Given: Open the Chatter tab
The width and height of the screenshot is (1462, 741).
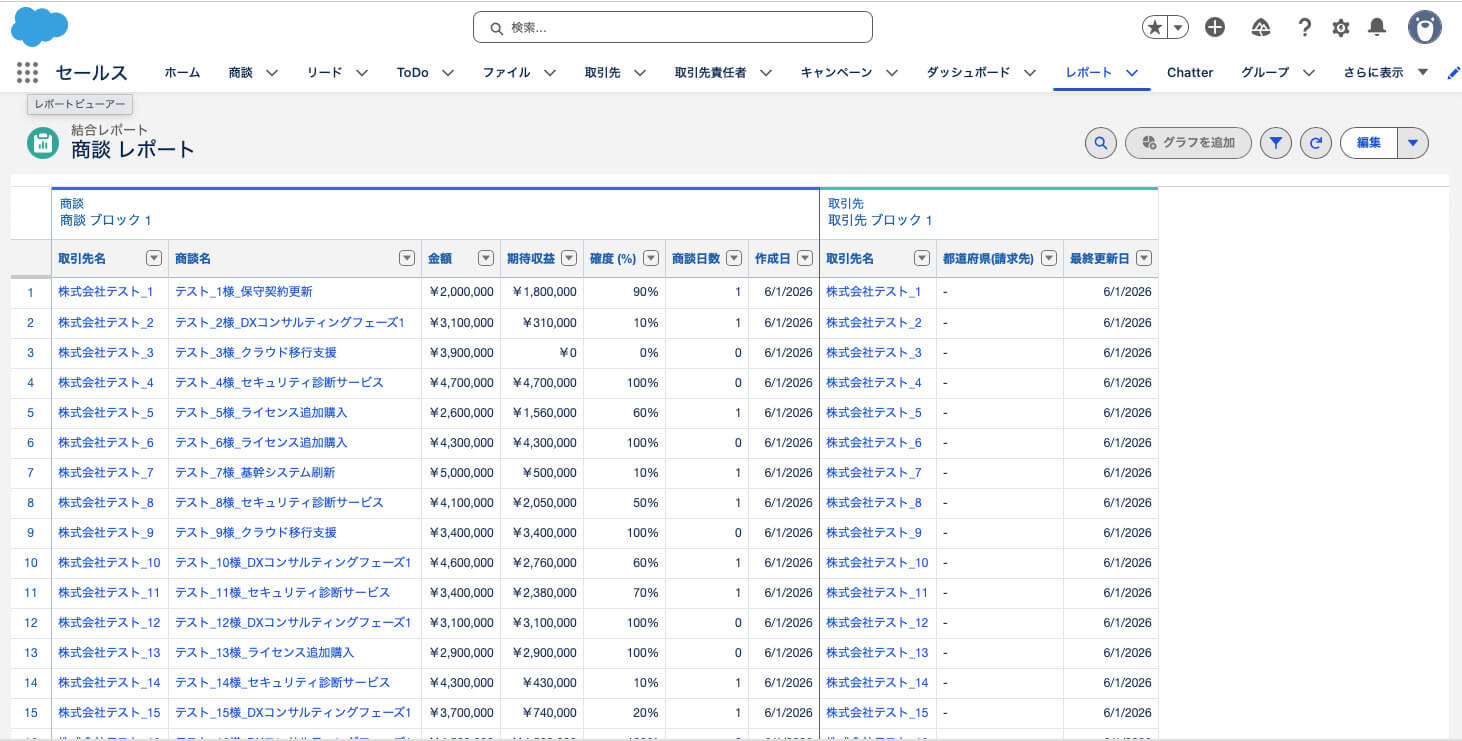Looking at the screenshot, I should pyautogui.click(x=1190, y=72).
